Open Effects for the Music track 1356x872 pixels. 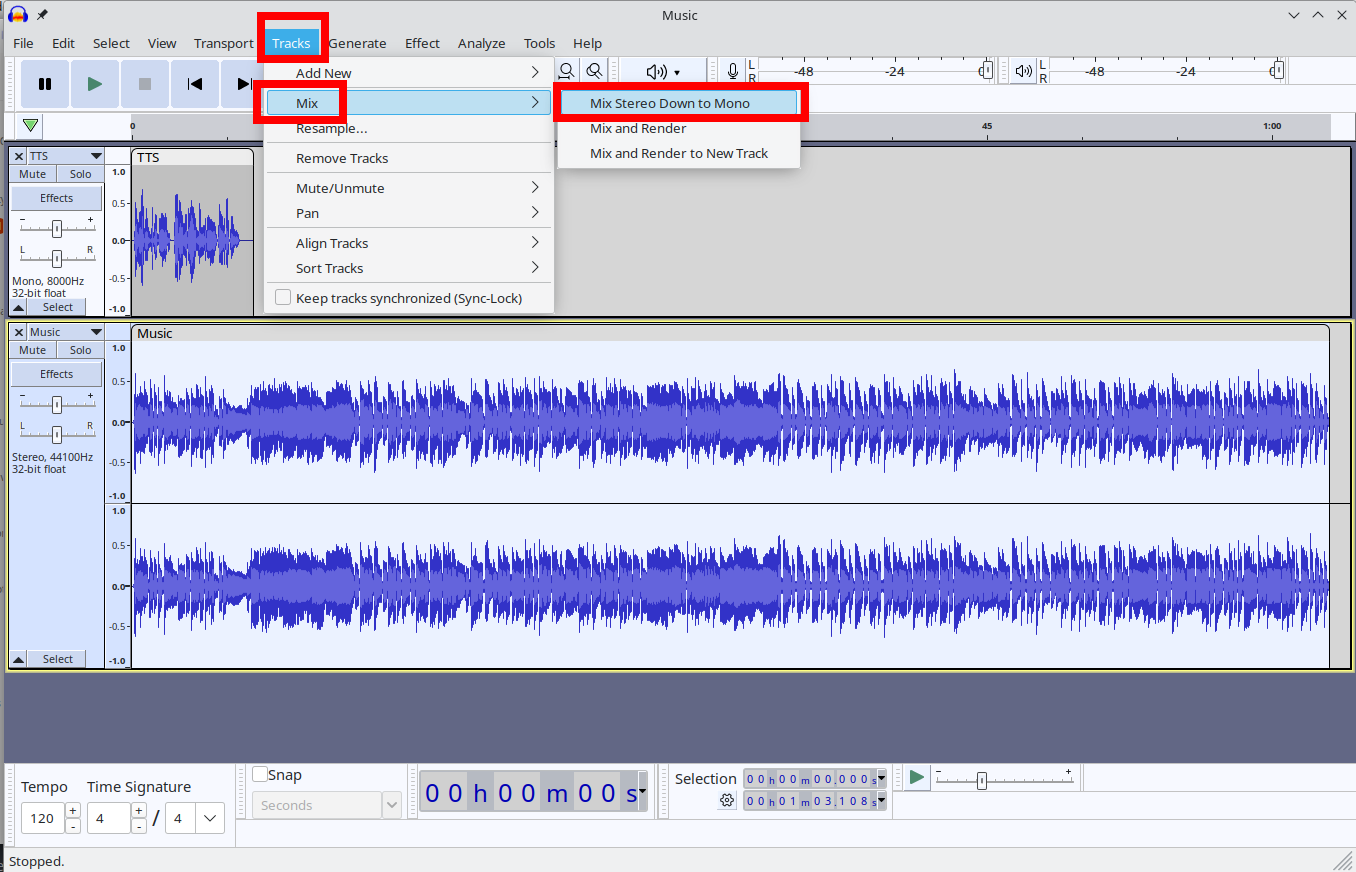tap(56, 374)
